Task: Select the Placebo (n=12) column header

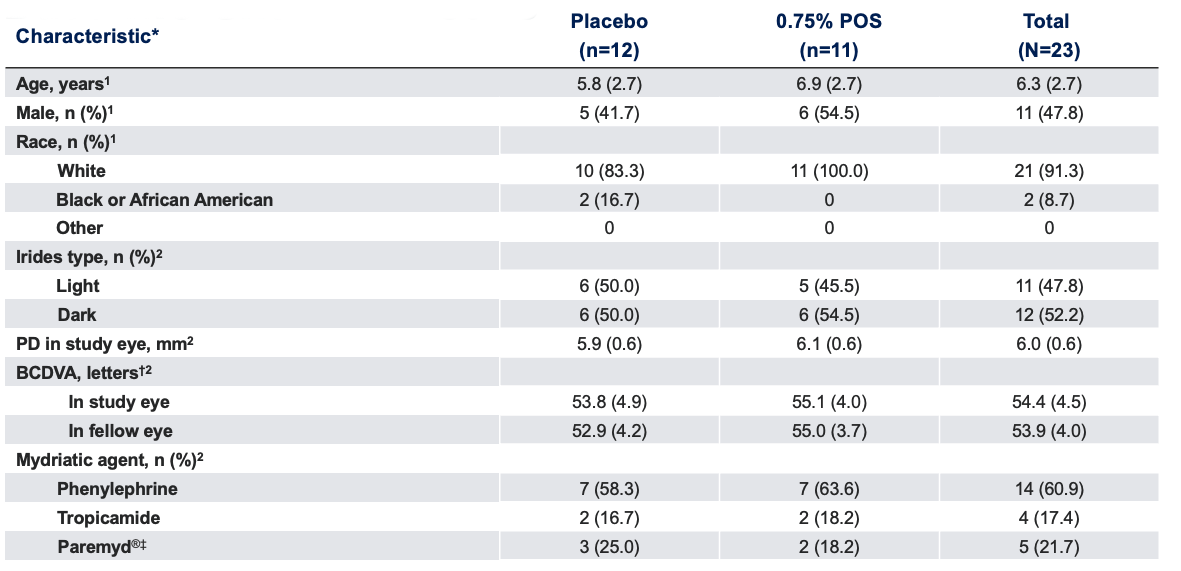Action: [609, 34]
